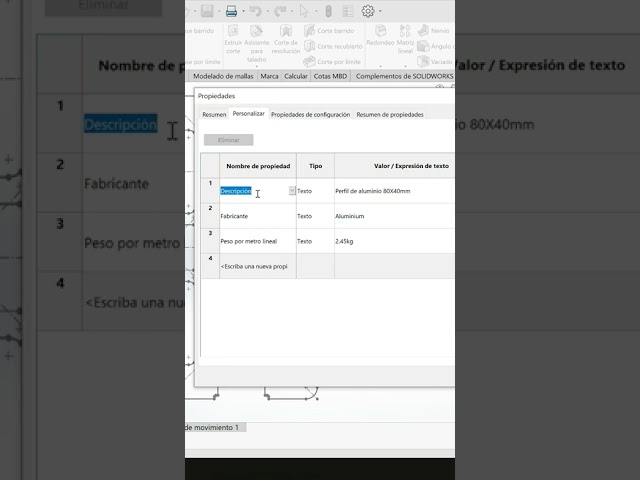This screenshot has height=480, width=640.
Task: Select the Asistente para taladro tool
Action: tap(257, 43)
